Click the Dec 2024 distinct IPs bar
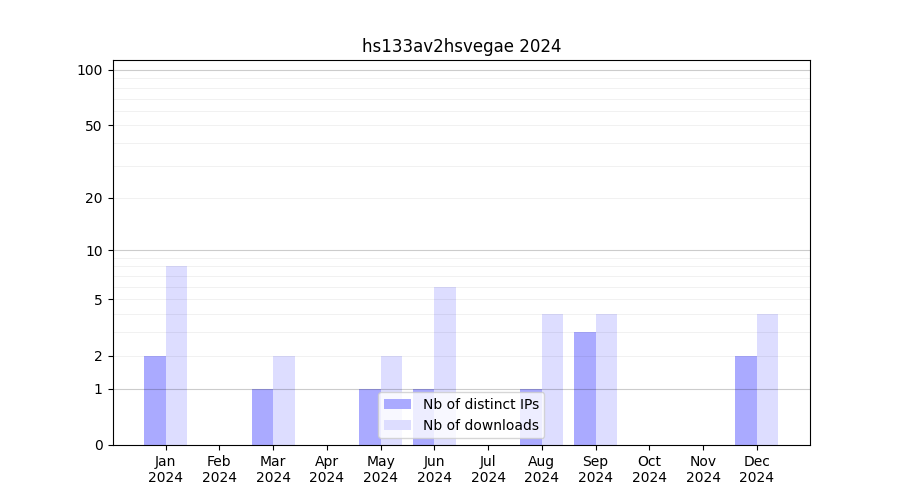This screenshot has height=500, width=900. coord(746,400)
